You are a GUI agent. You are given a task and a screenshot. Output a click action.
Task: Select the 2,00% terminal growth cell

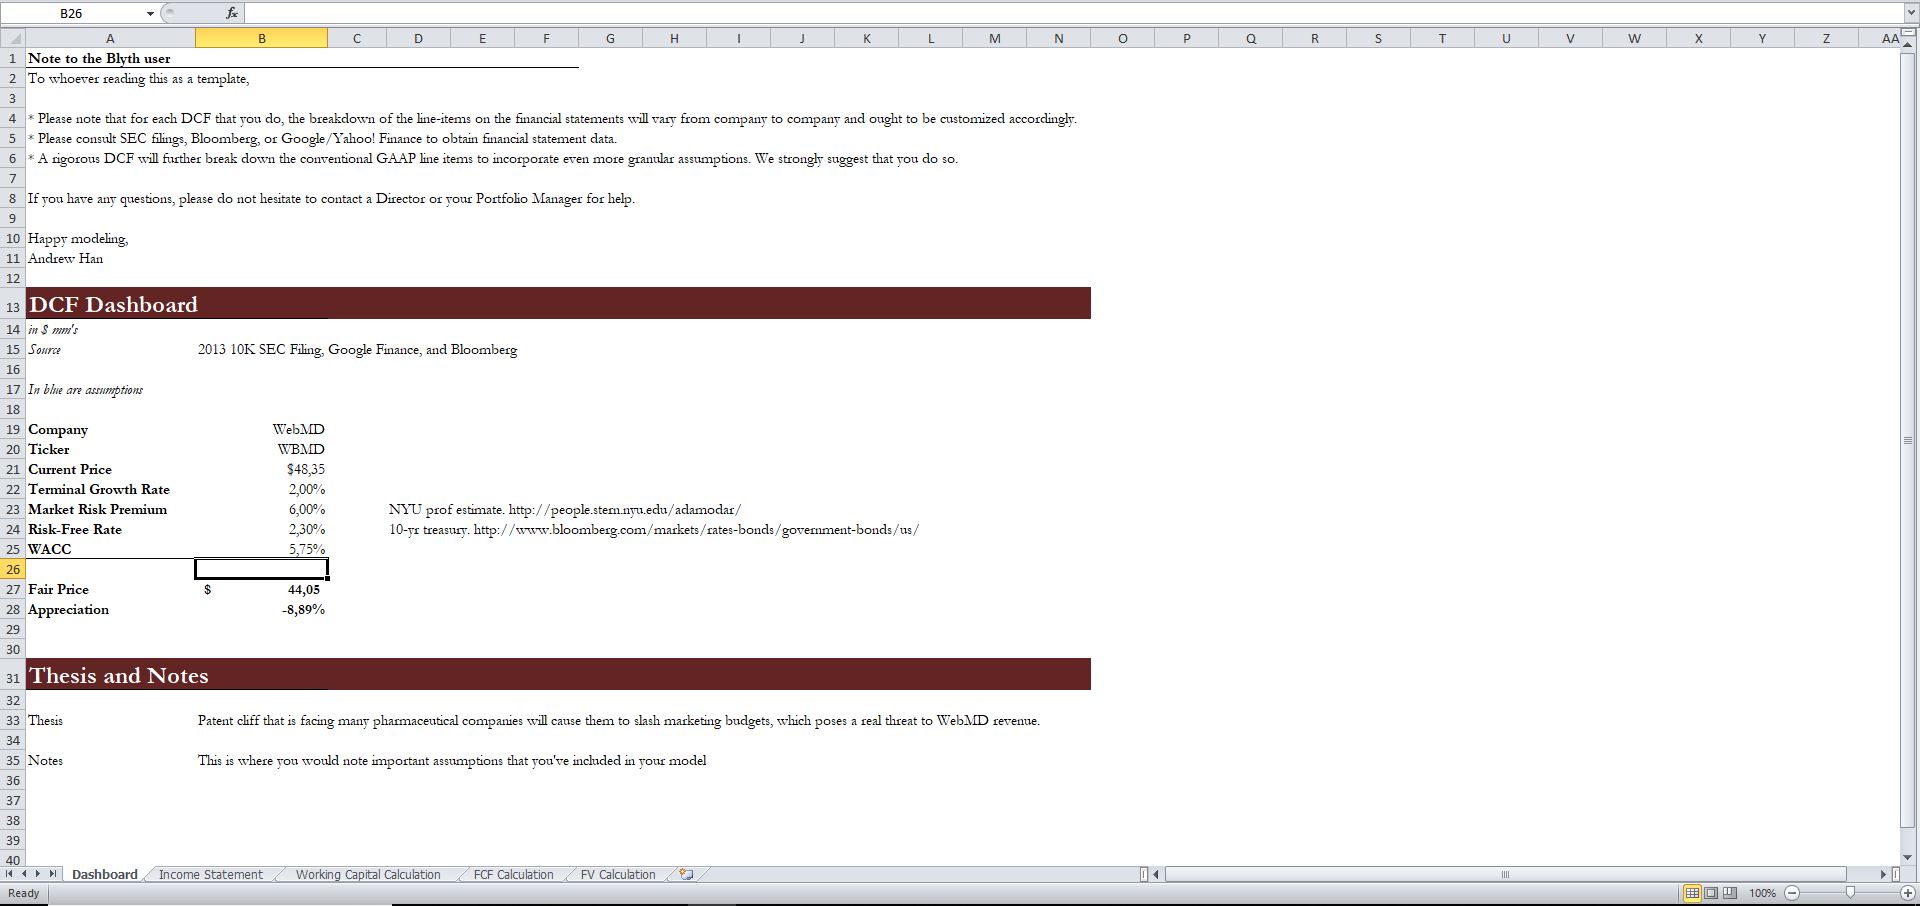(x=261, y=489)
